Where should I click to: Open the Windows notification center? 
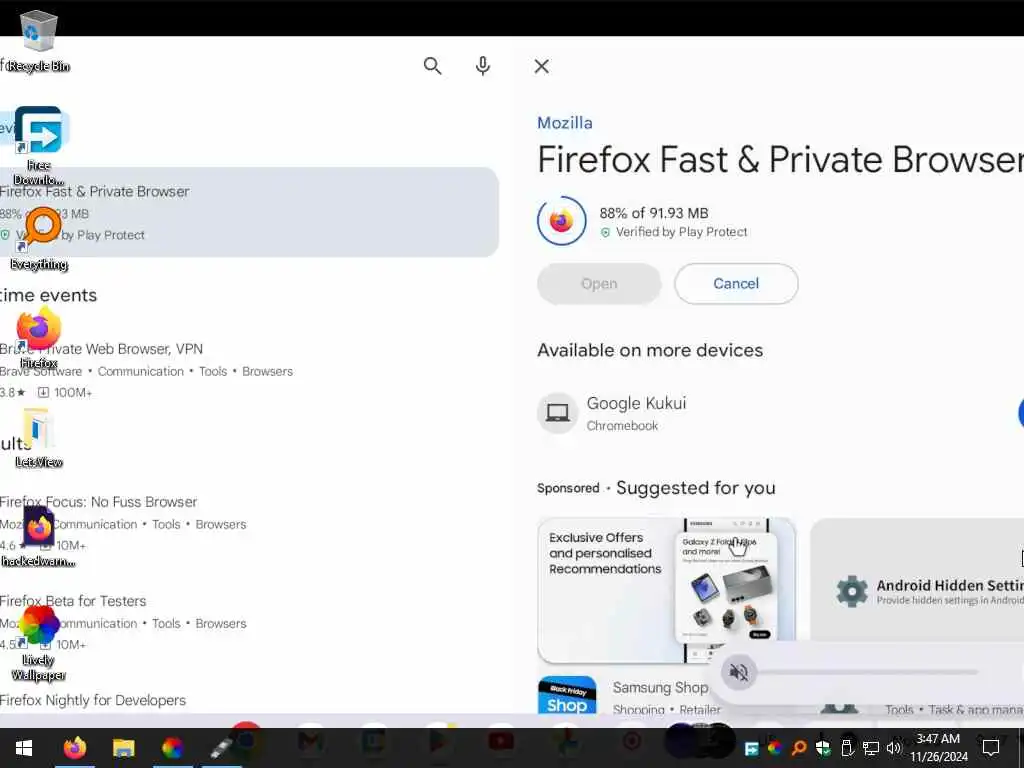coord(991,748)
